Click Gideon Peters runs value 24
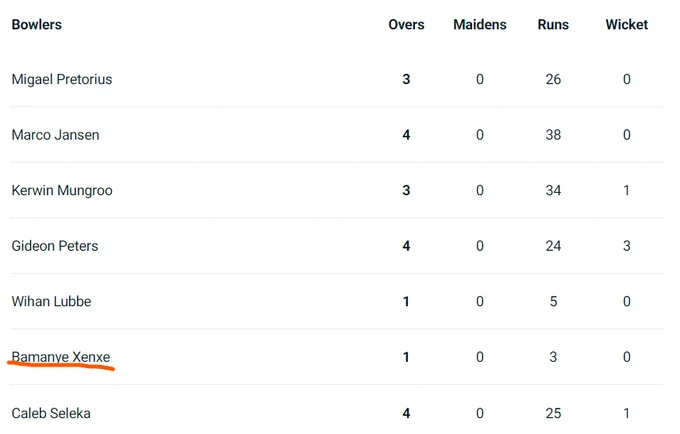Viewport: 680px width, 434px height. [553, 246]
